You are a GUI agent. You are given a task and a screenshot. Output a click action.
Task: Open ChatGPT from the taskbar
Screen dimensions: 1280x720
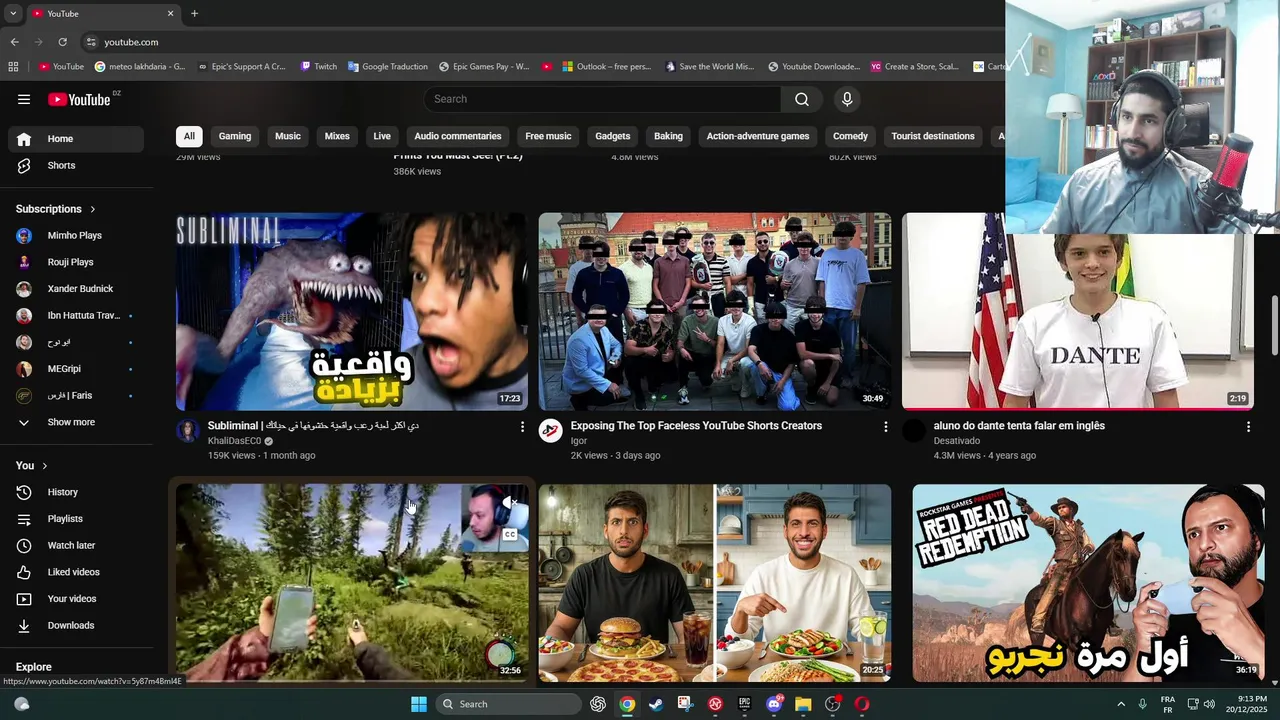598,704
